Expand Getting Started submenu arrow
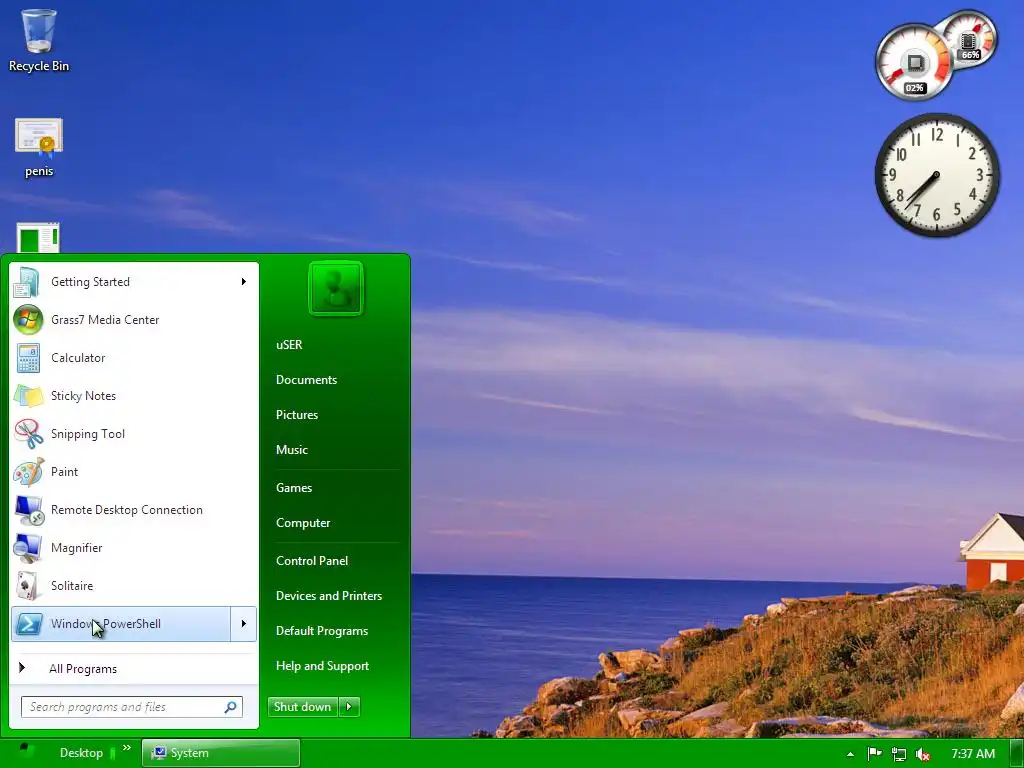 244,281
